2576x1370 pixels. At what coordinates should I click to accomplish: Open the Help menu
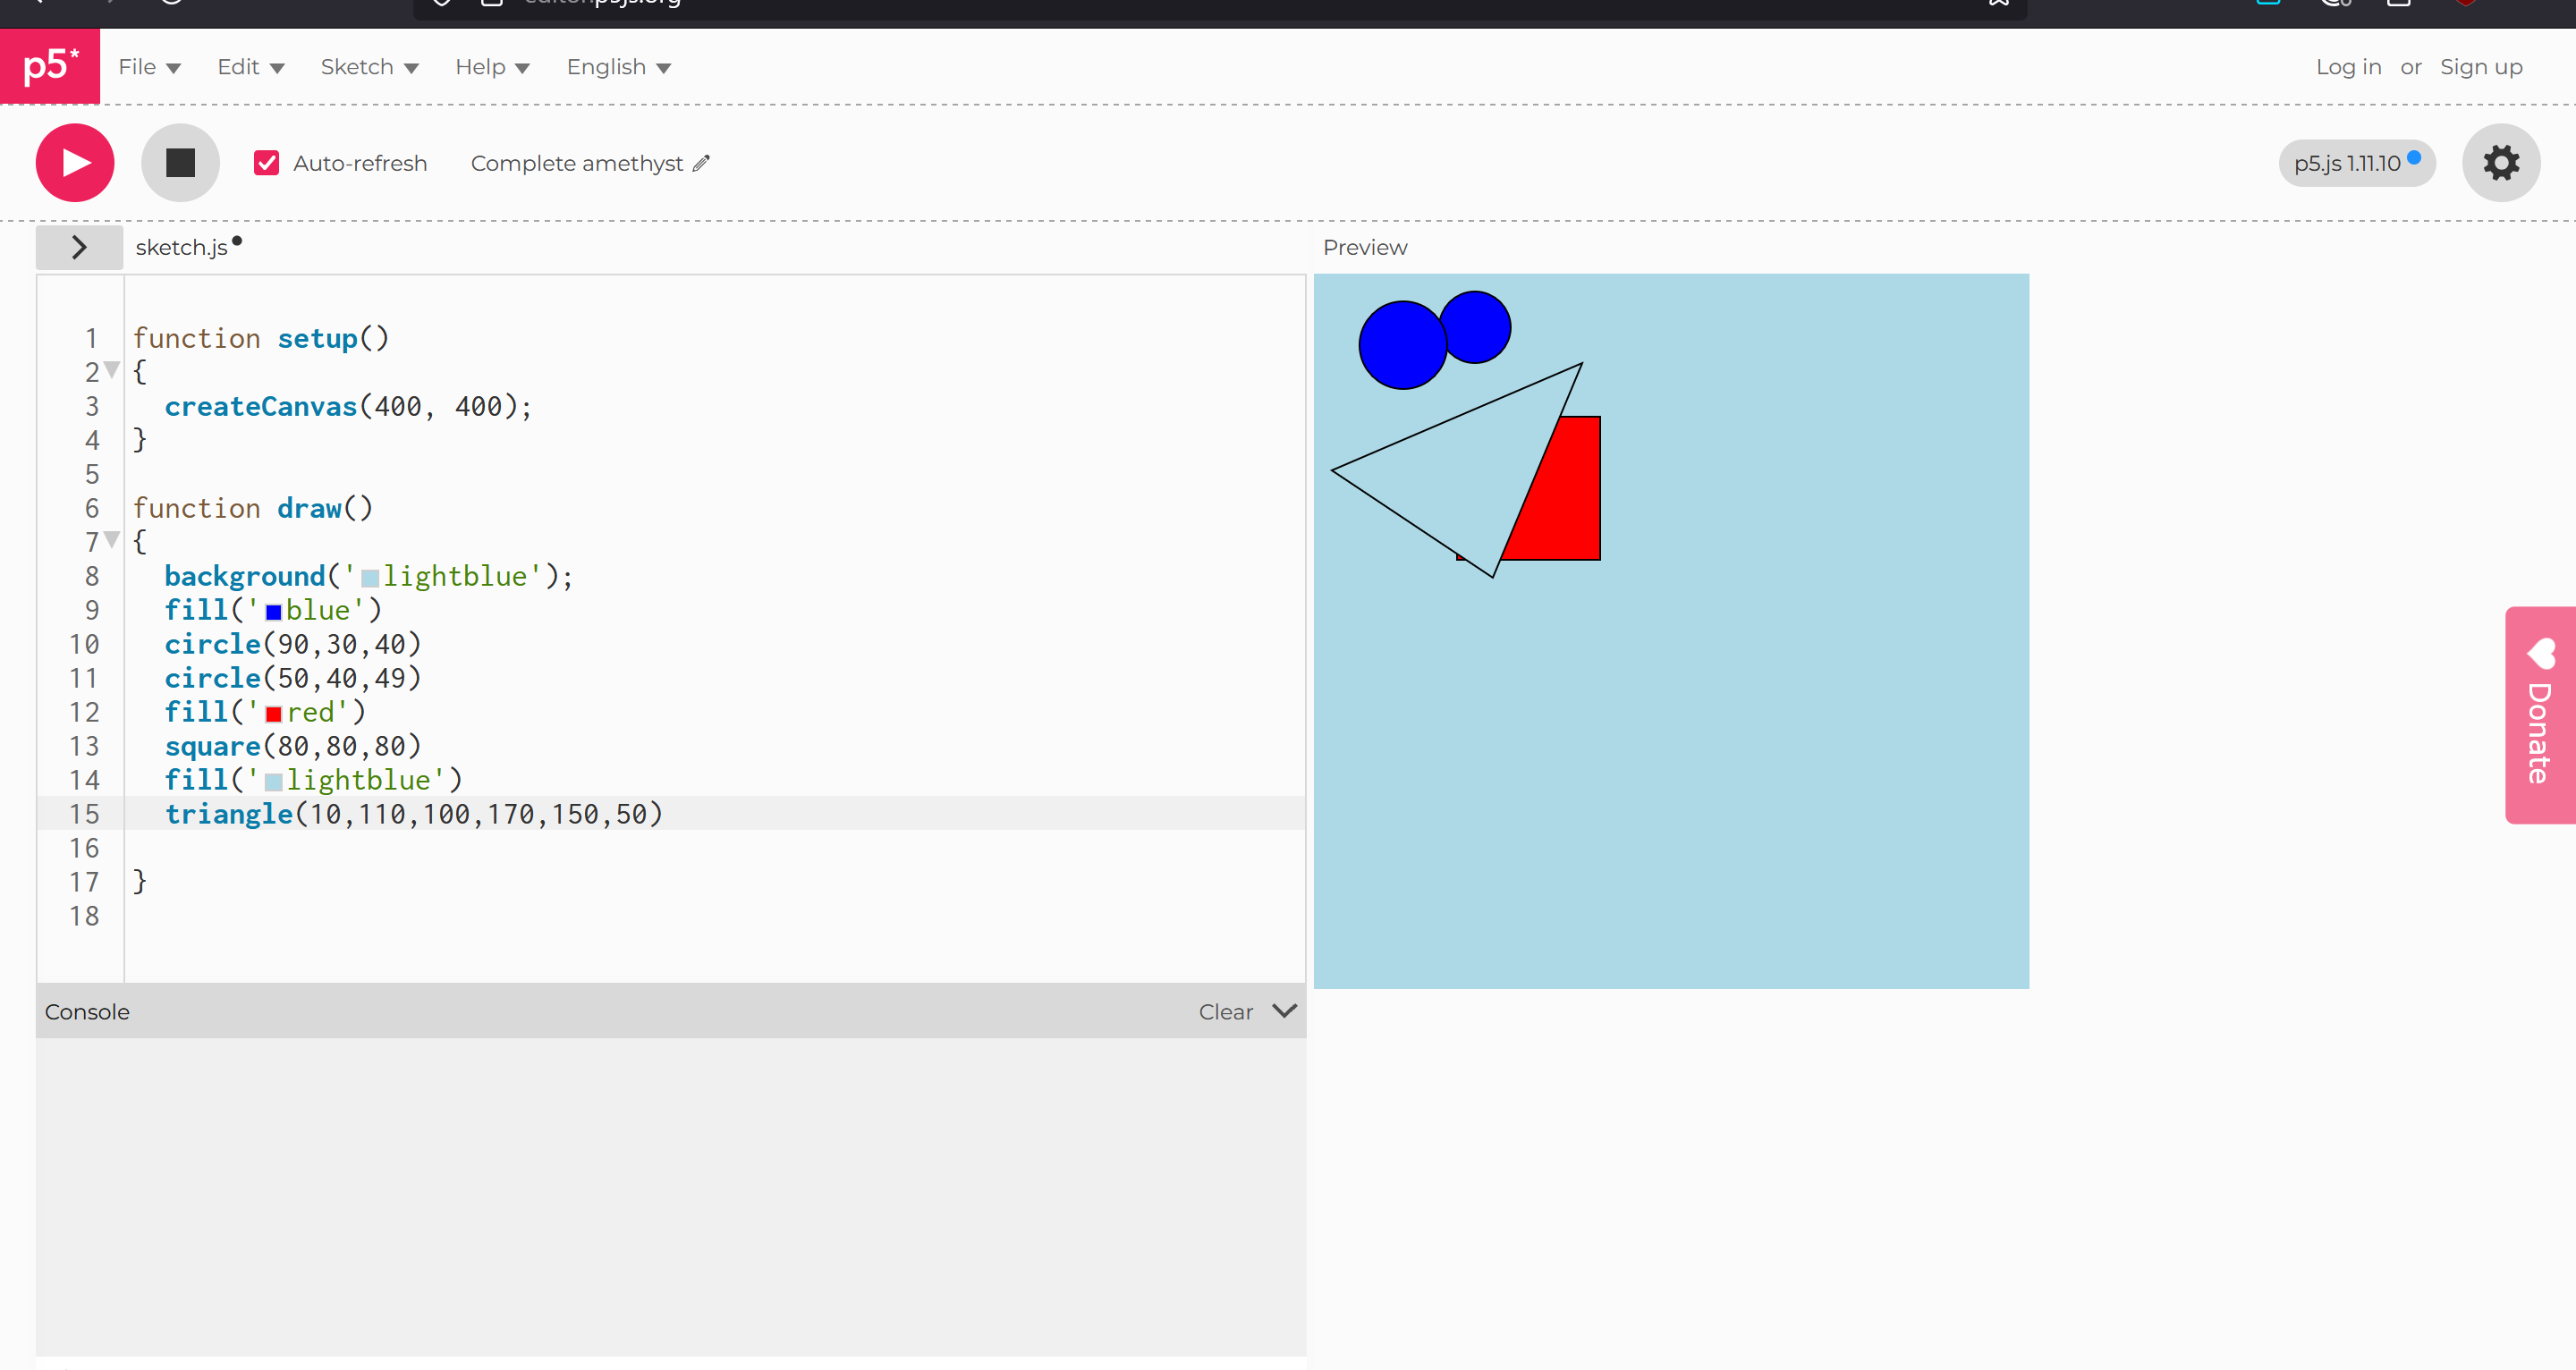point(492,67)
